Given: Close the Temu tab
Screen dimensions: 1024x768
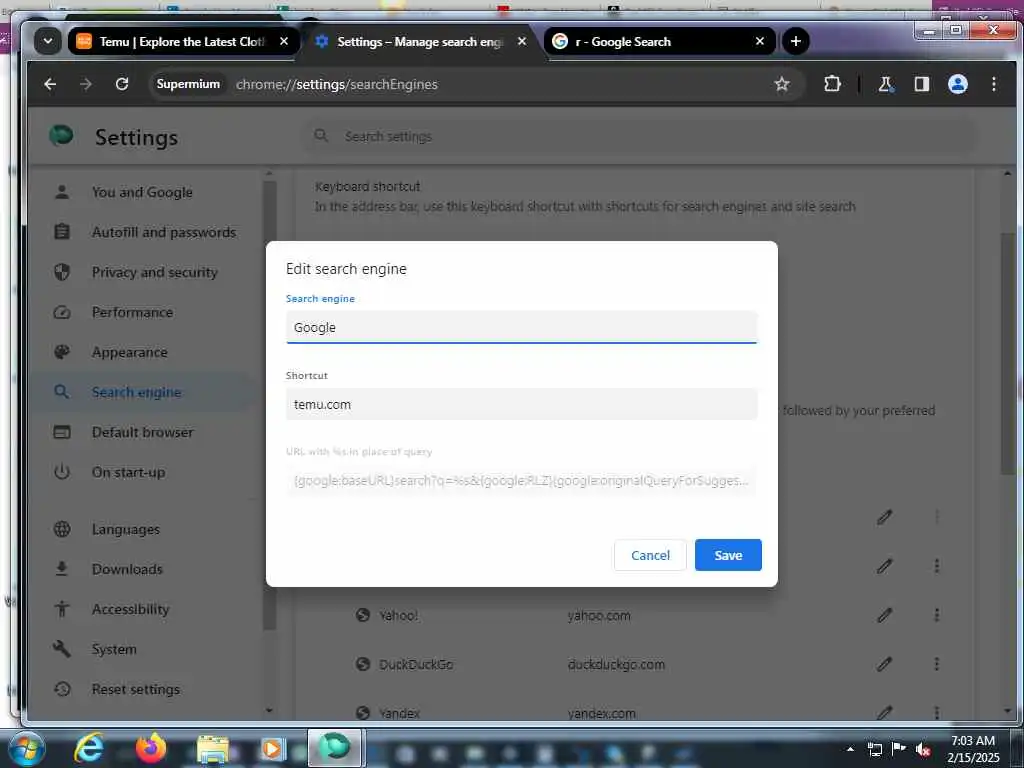Looking at the screenshot, I should click(x=283, y=41).
